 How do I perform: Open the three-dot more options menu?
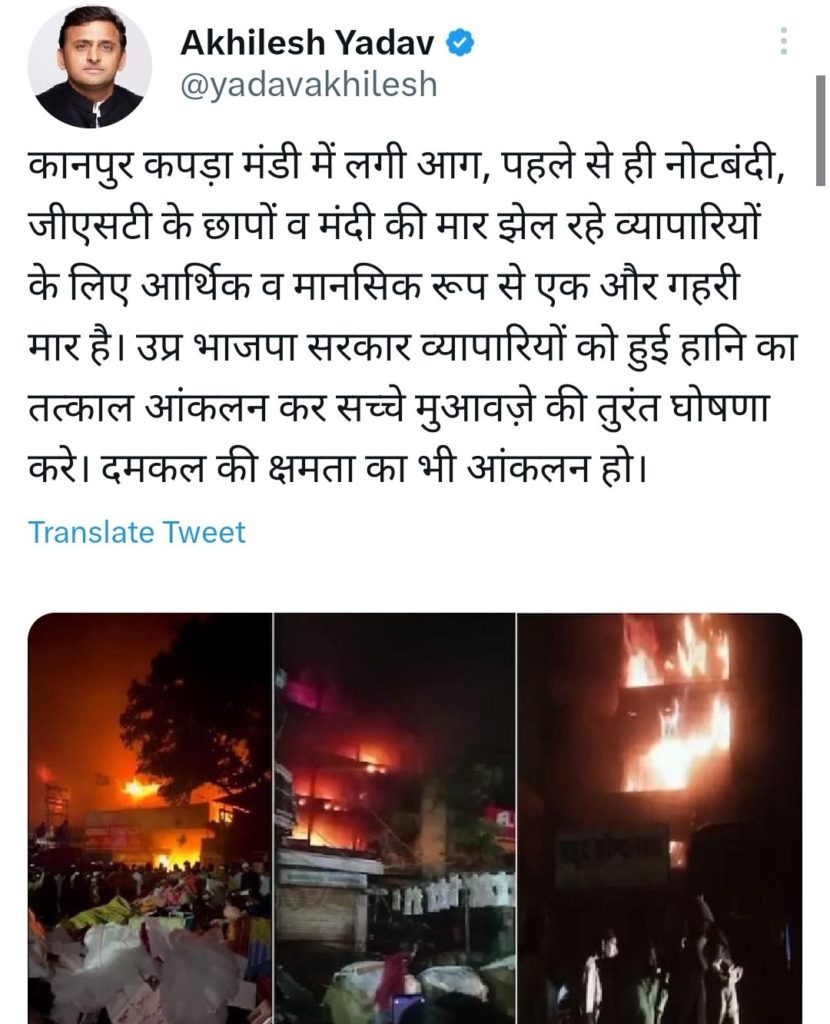784,41
